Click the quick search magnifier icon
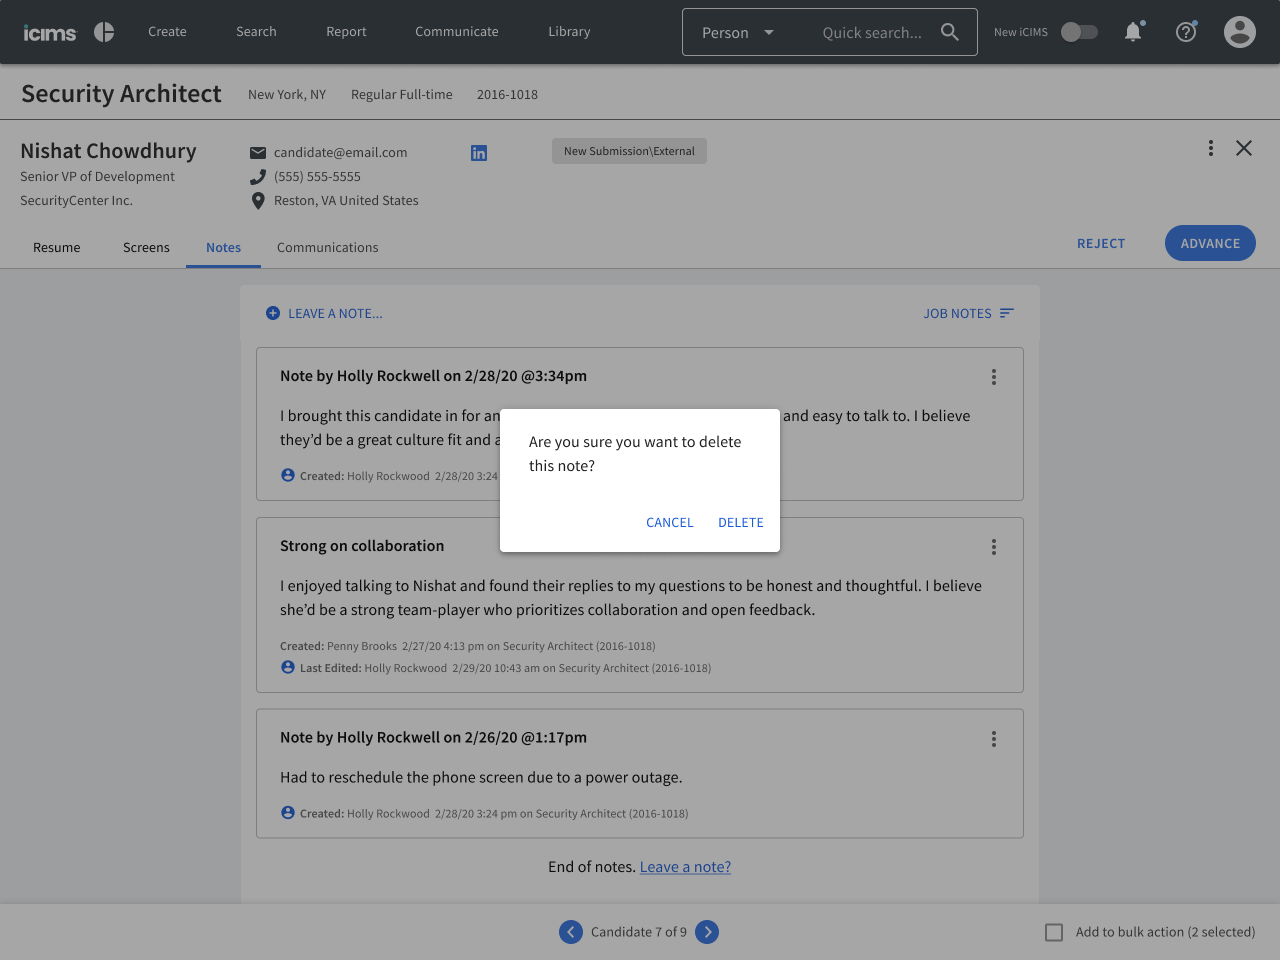The width and height of the screenshot is (1280, 960). [950, 32]
